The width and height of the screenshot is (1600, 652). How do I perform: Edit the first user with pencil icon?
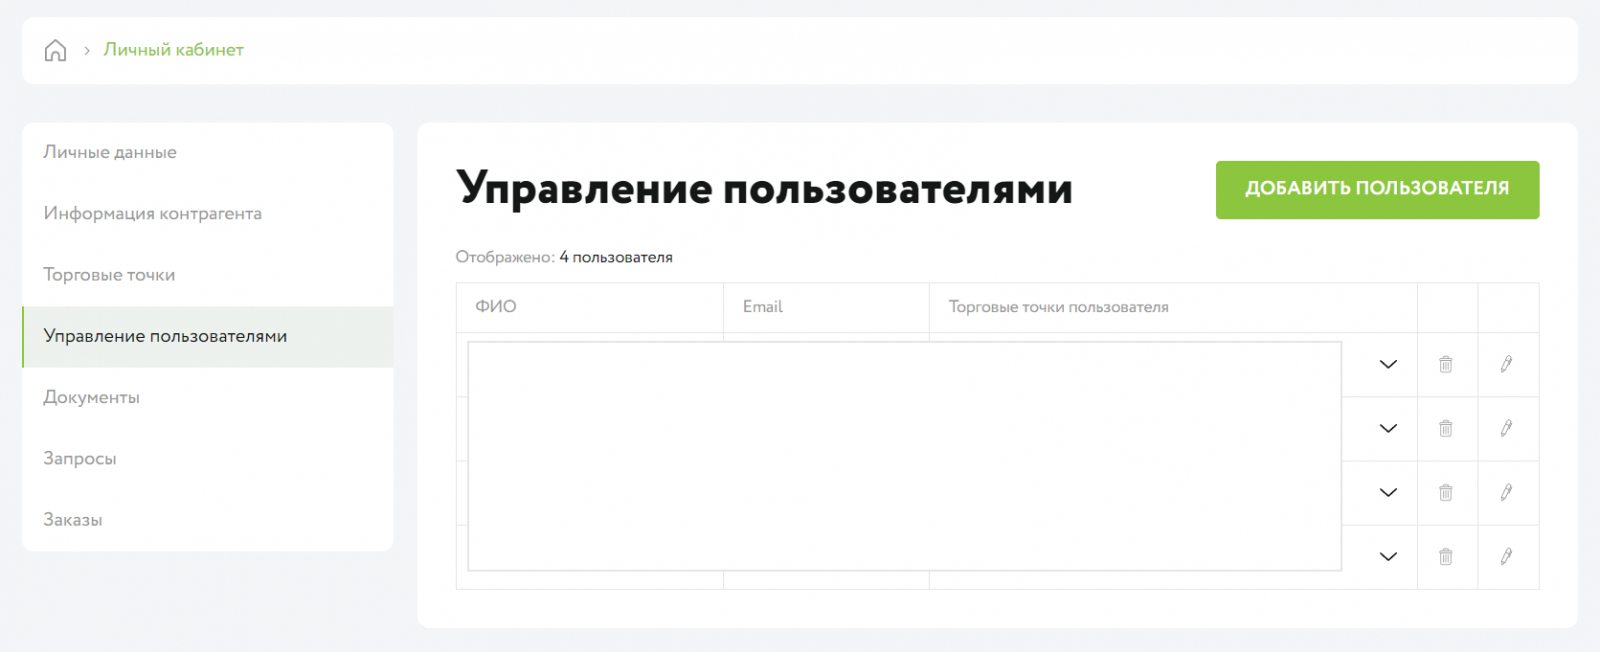(1506, 364)
